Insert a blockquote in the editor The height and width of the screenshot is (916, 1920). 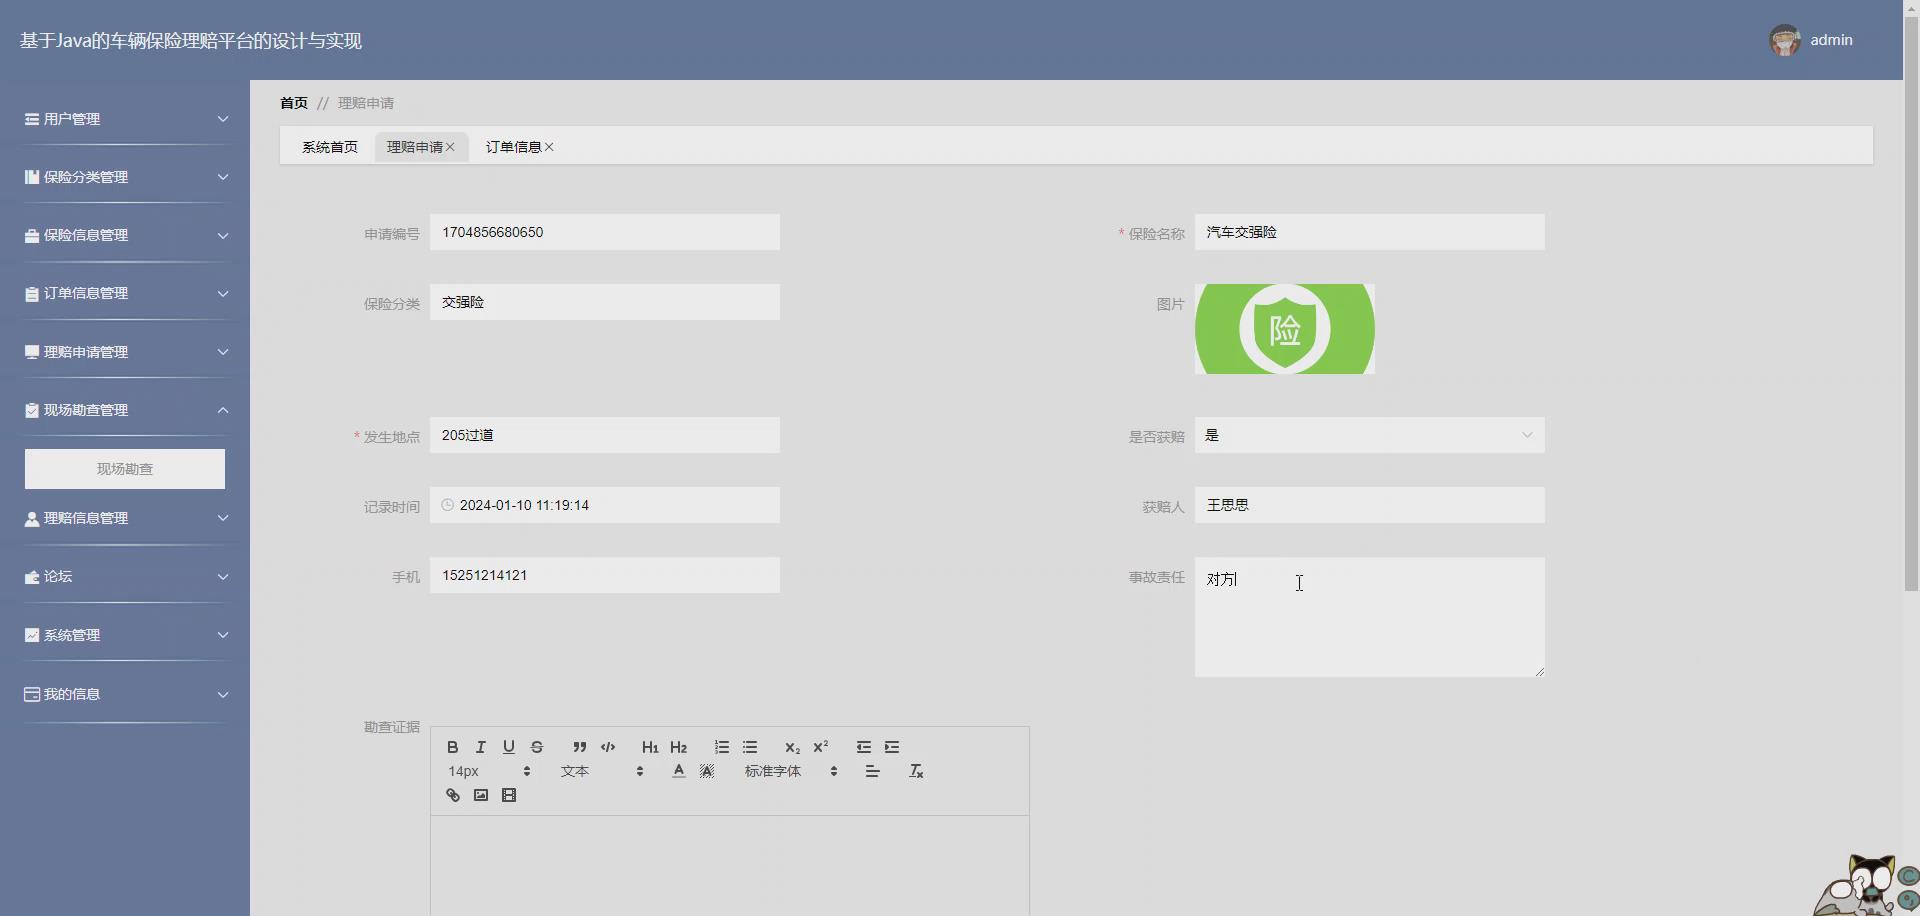click(x=579, y=746)
